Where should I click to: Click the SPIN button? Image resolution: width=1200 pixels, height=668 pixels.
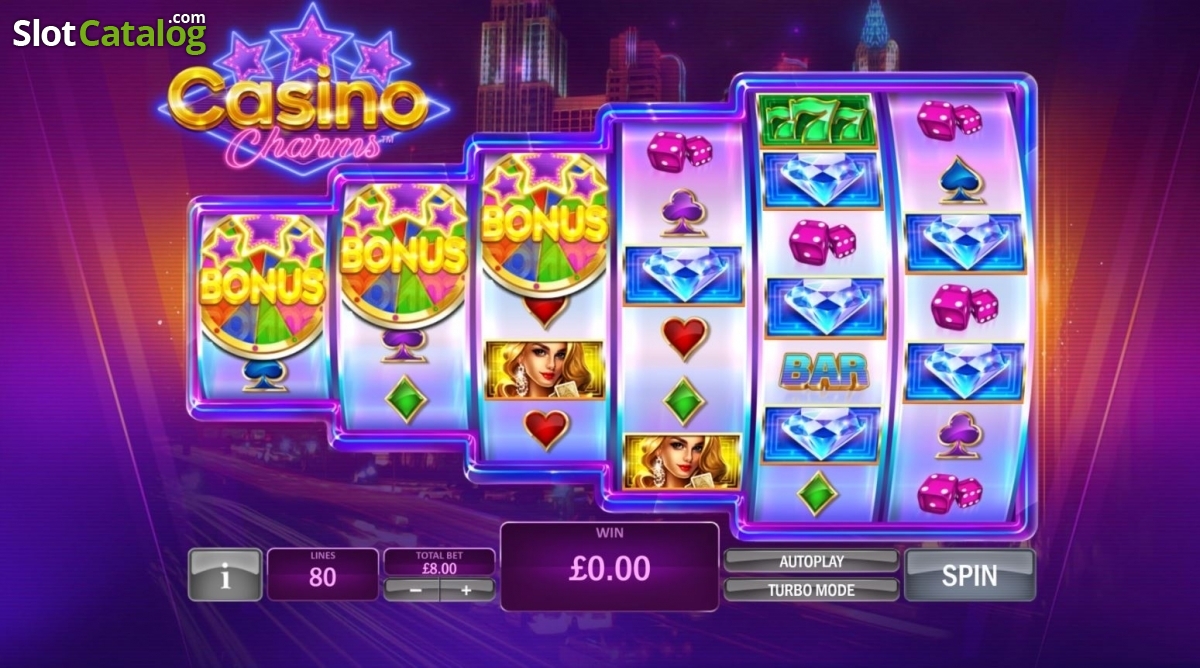(969, 575)
